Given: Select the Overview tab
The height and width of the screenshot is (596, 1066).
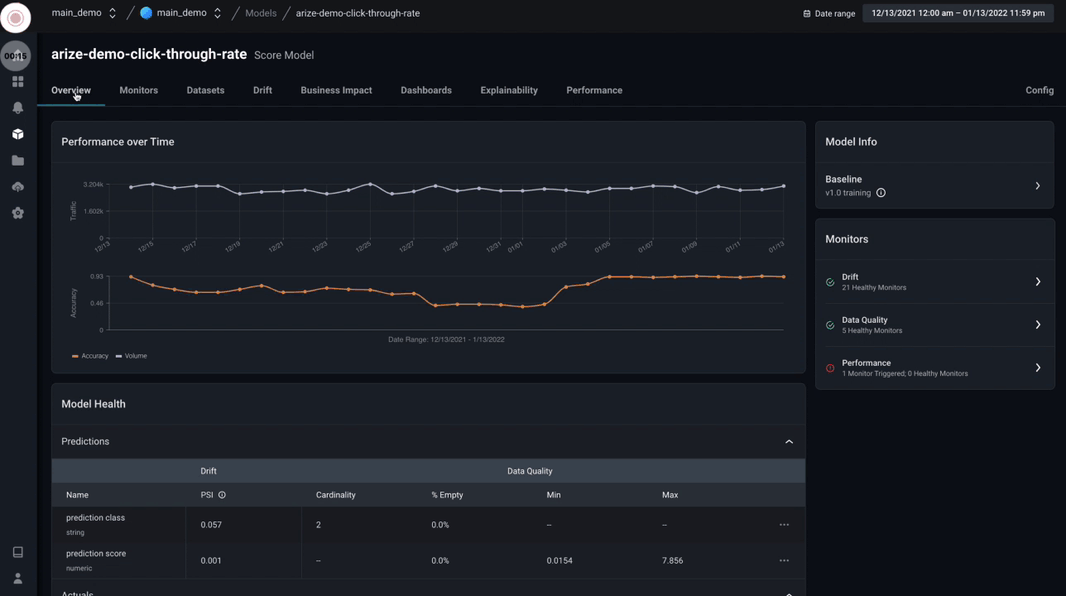Looking at the screenshot, I should pos(71,90).
